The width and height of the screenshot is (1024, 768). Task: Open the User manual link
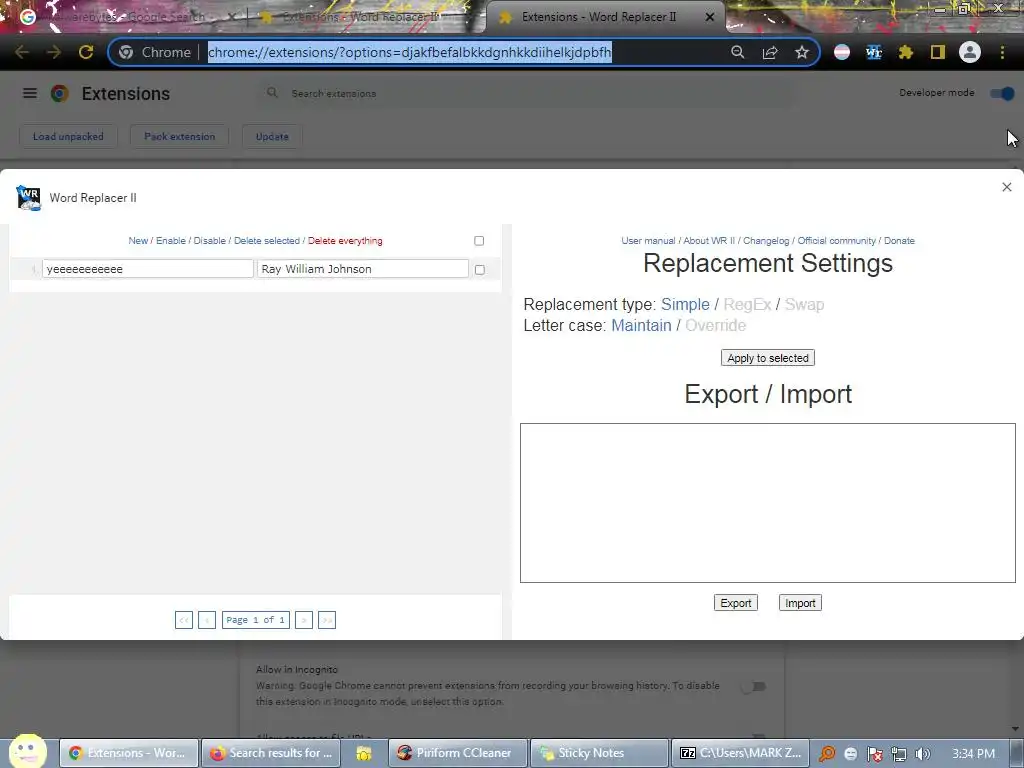tap(648, 241)
